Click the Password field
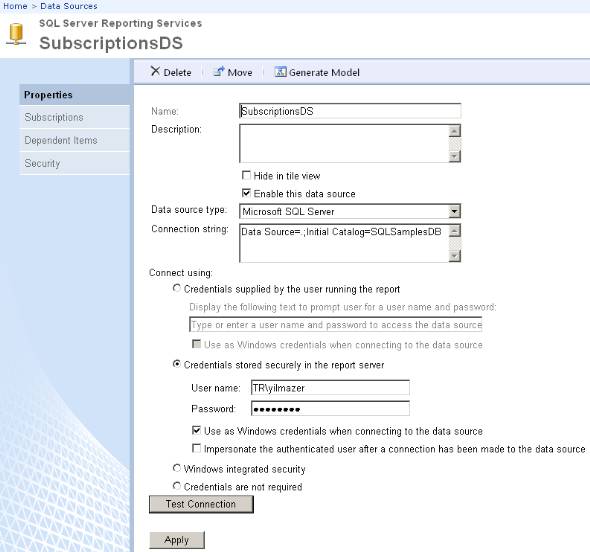 pyautogui.click(x=330, y=409)
